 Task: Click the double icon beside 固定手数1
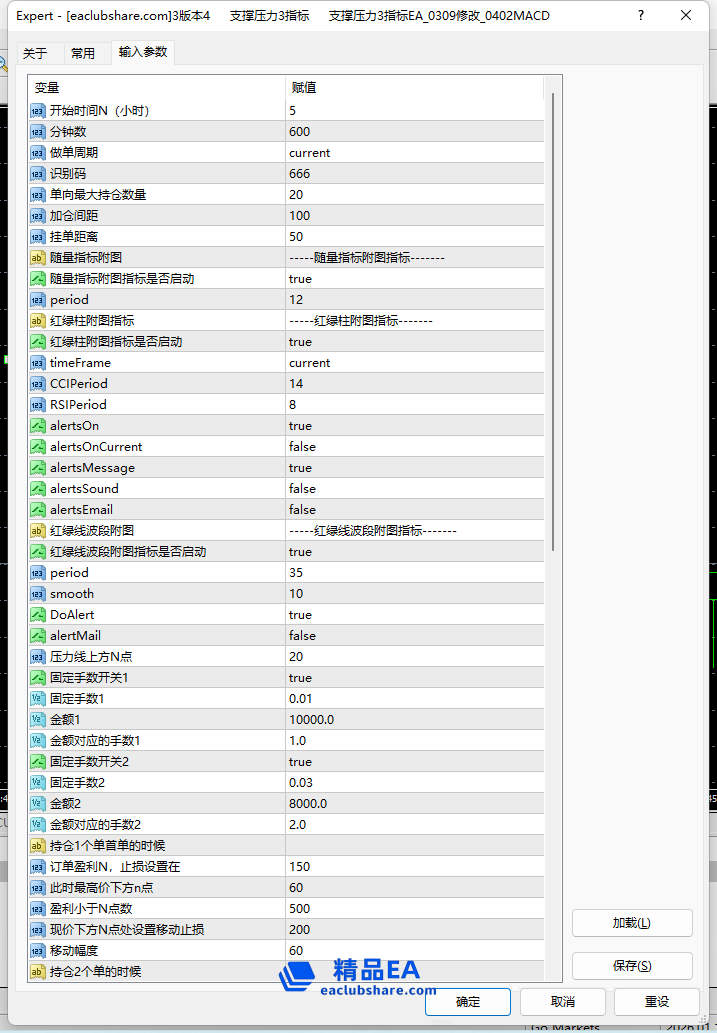38,699
